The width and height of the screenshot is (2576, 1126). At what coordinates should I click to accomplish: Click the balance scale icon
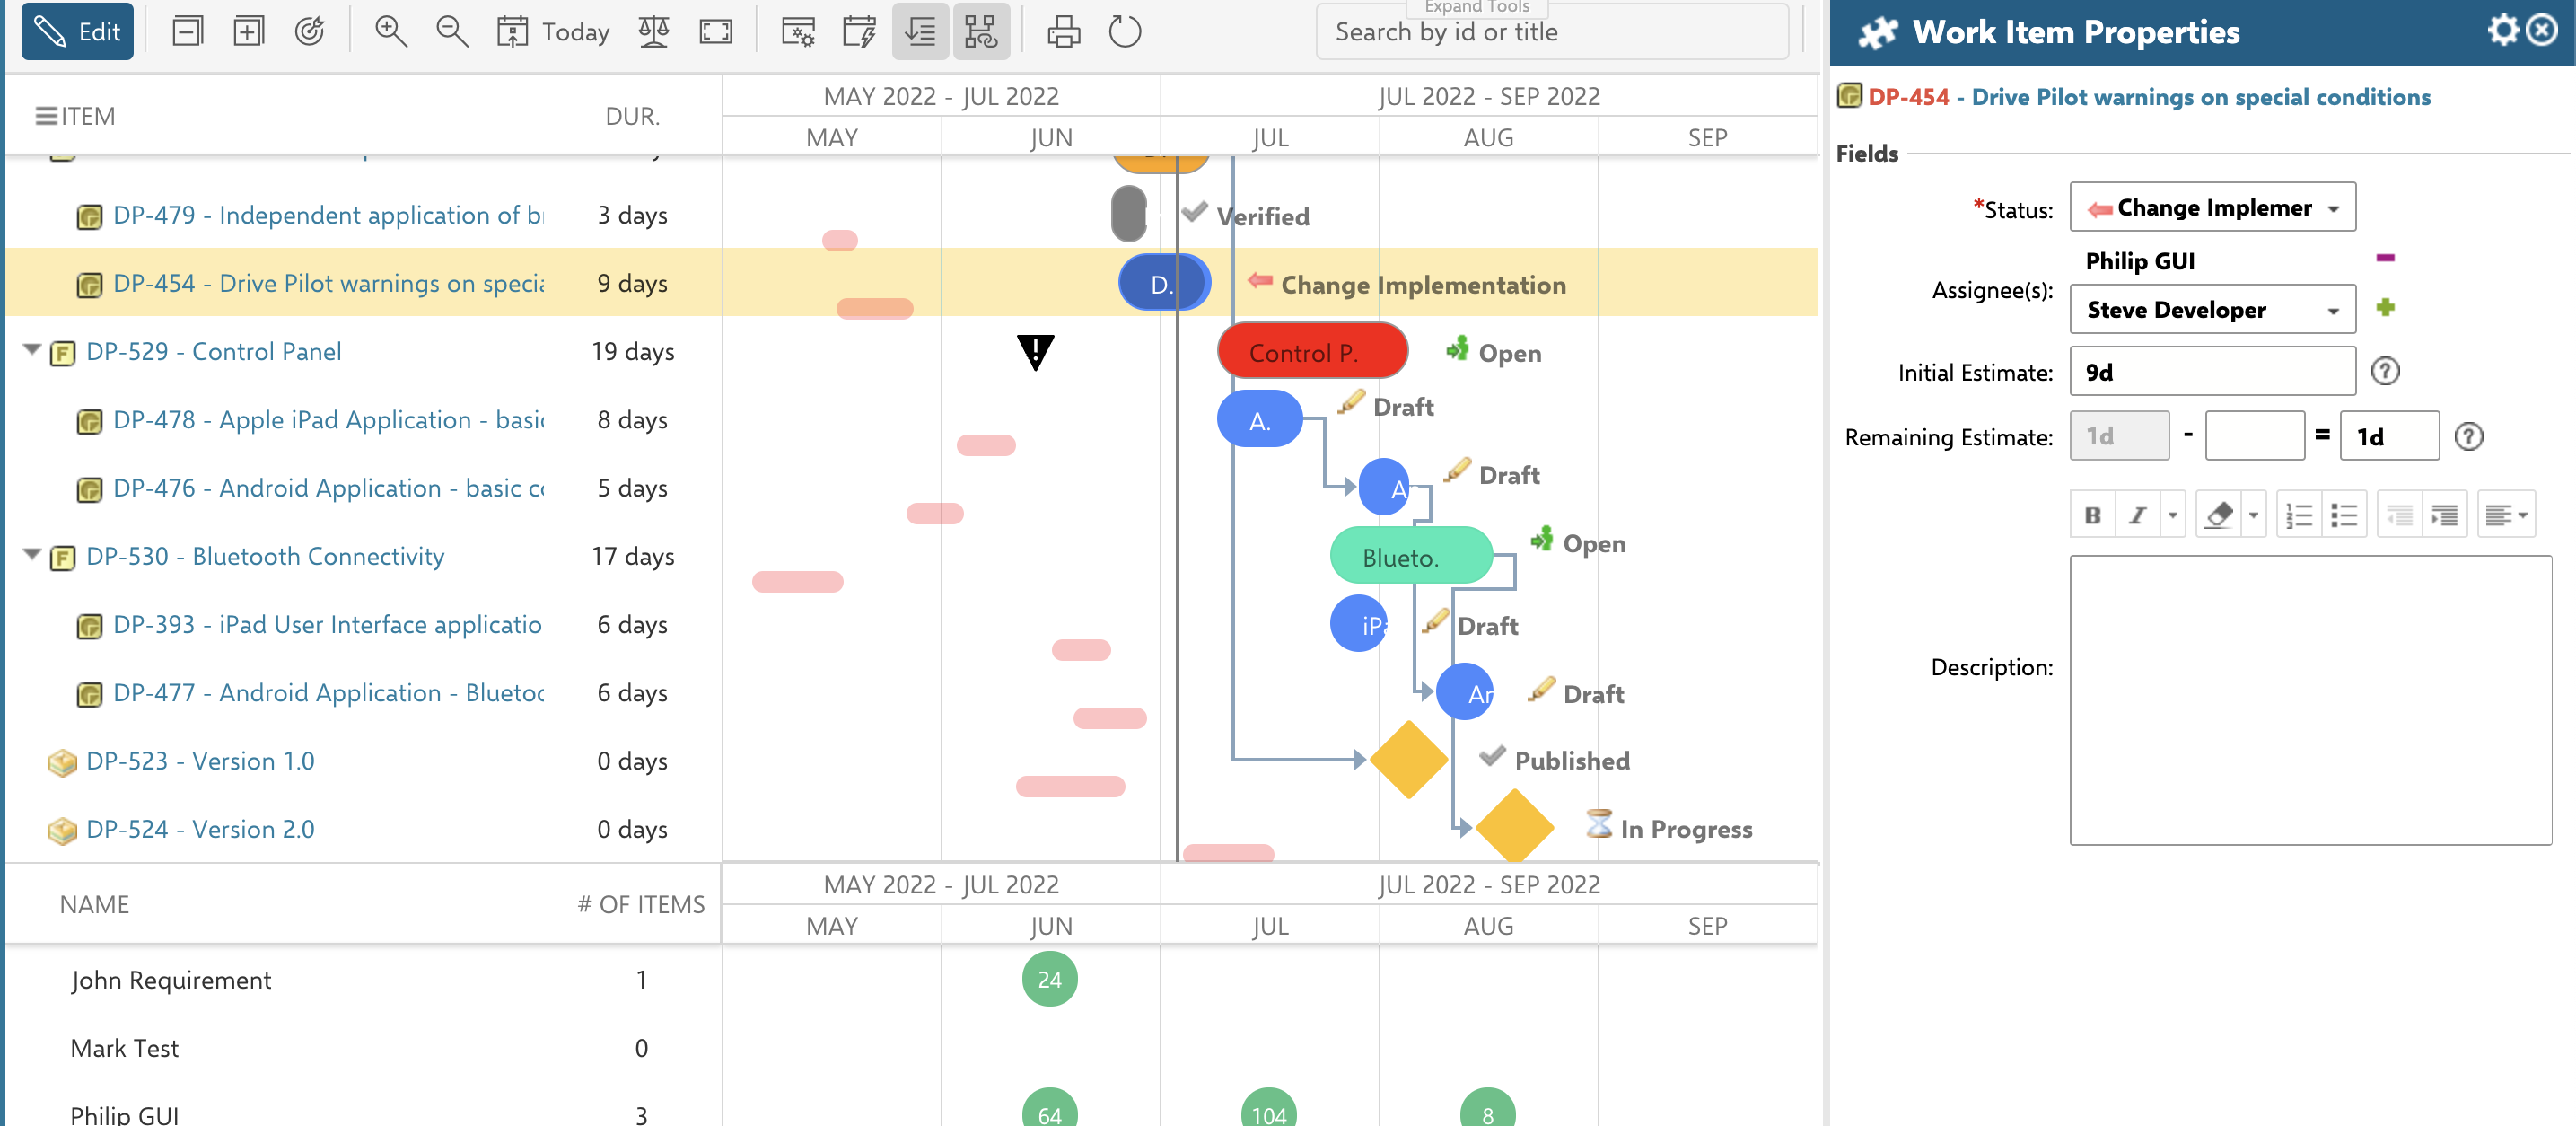[653, 32]
